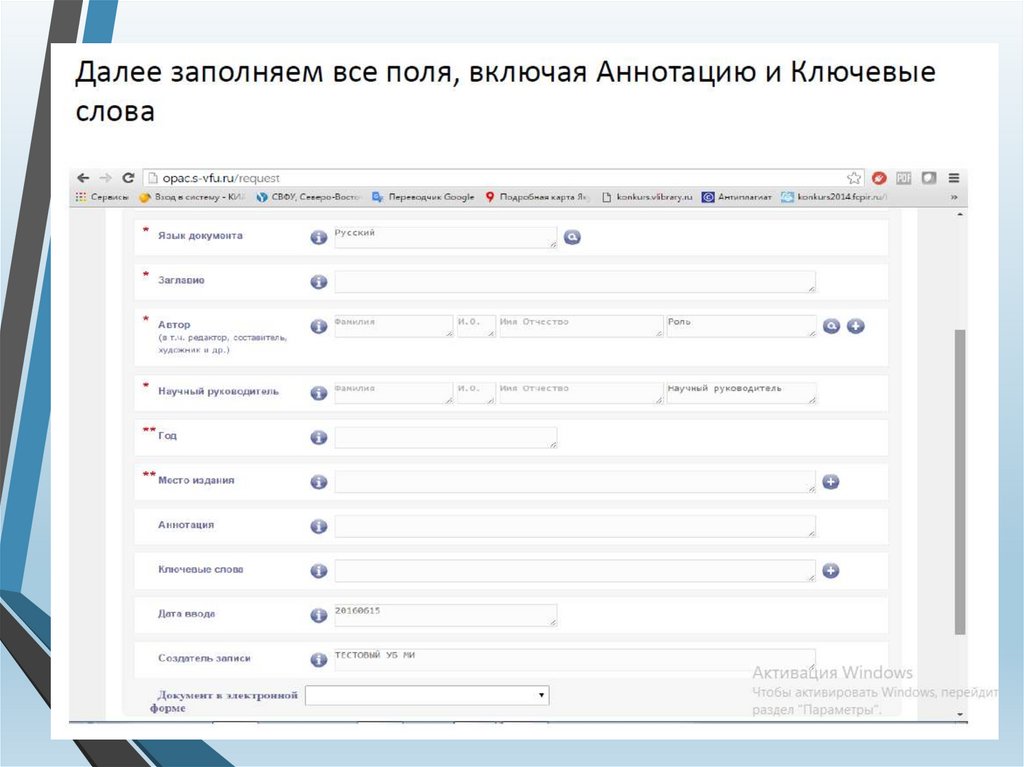Click the info icon beside Год
1024x767 pixels.
pyautogui.click(x=319, y=437)
